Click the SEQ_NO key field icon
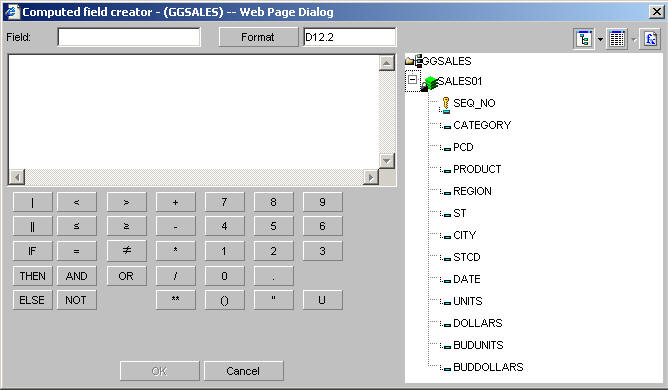The height and width of the screenshot is (390, 668). [446, 105]
